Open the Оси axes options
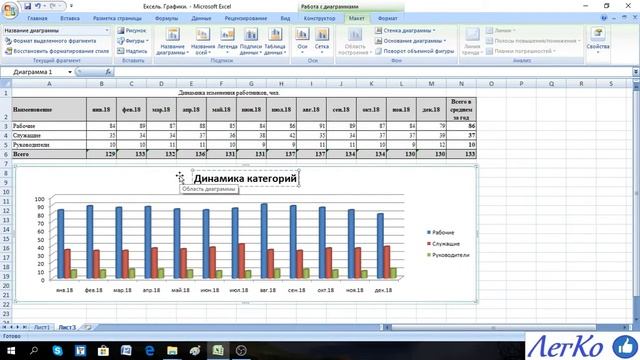The image size is (640, 360). [x=302, y=42]
